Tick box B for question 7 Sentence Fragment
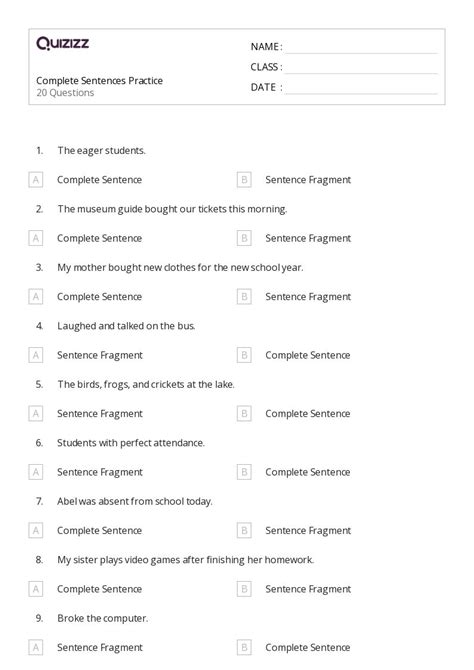The height and width of the screenshot is (670, 474). 244,531
